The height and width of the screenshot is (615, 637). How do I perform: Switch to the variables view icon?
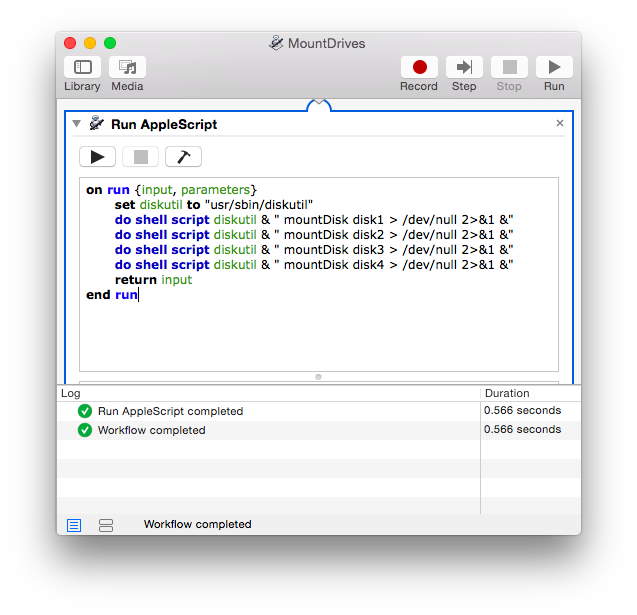tap(106, 525)
